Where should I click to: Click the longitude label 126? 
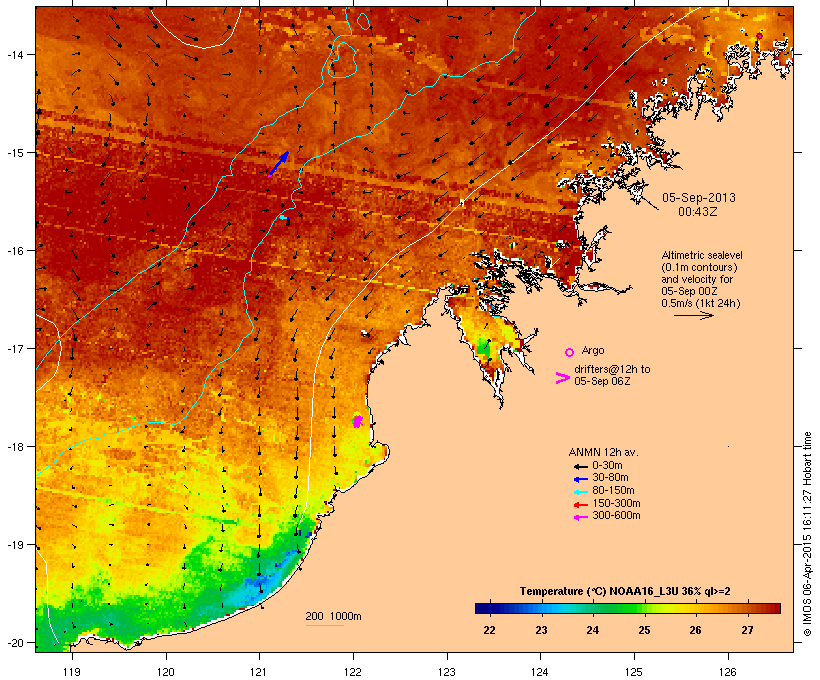727,672
